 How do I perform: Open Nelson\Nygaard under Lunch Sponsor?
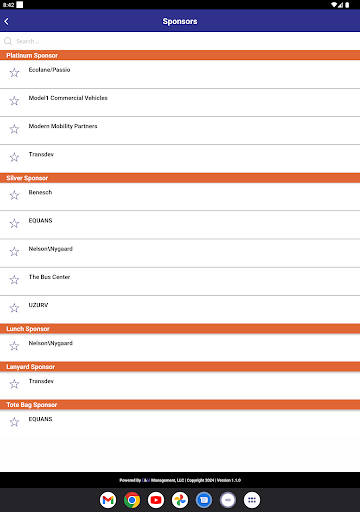coord(180,348)
